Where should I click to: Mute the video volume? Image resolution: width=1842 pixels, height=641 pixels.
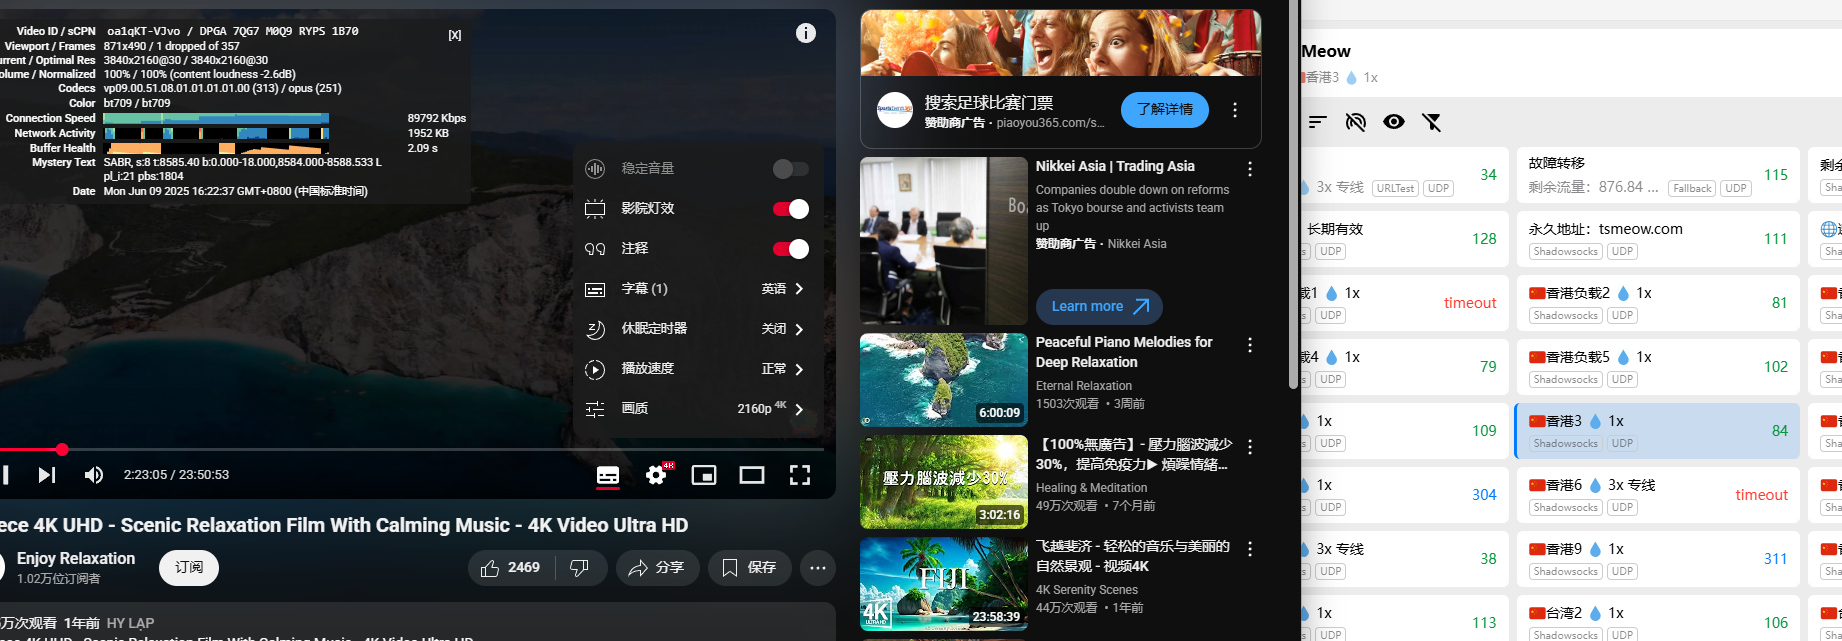(x=93, y=475)
